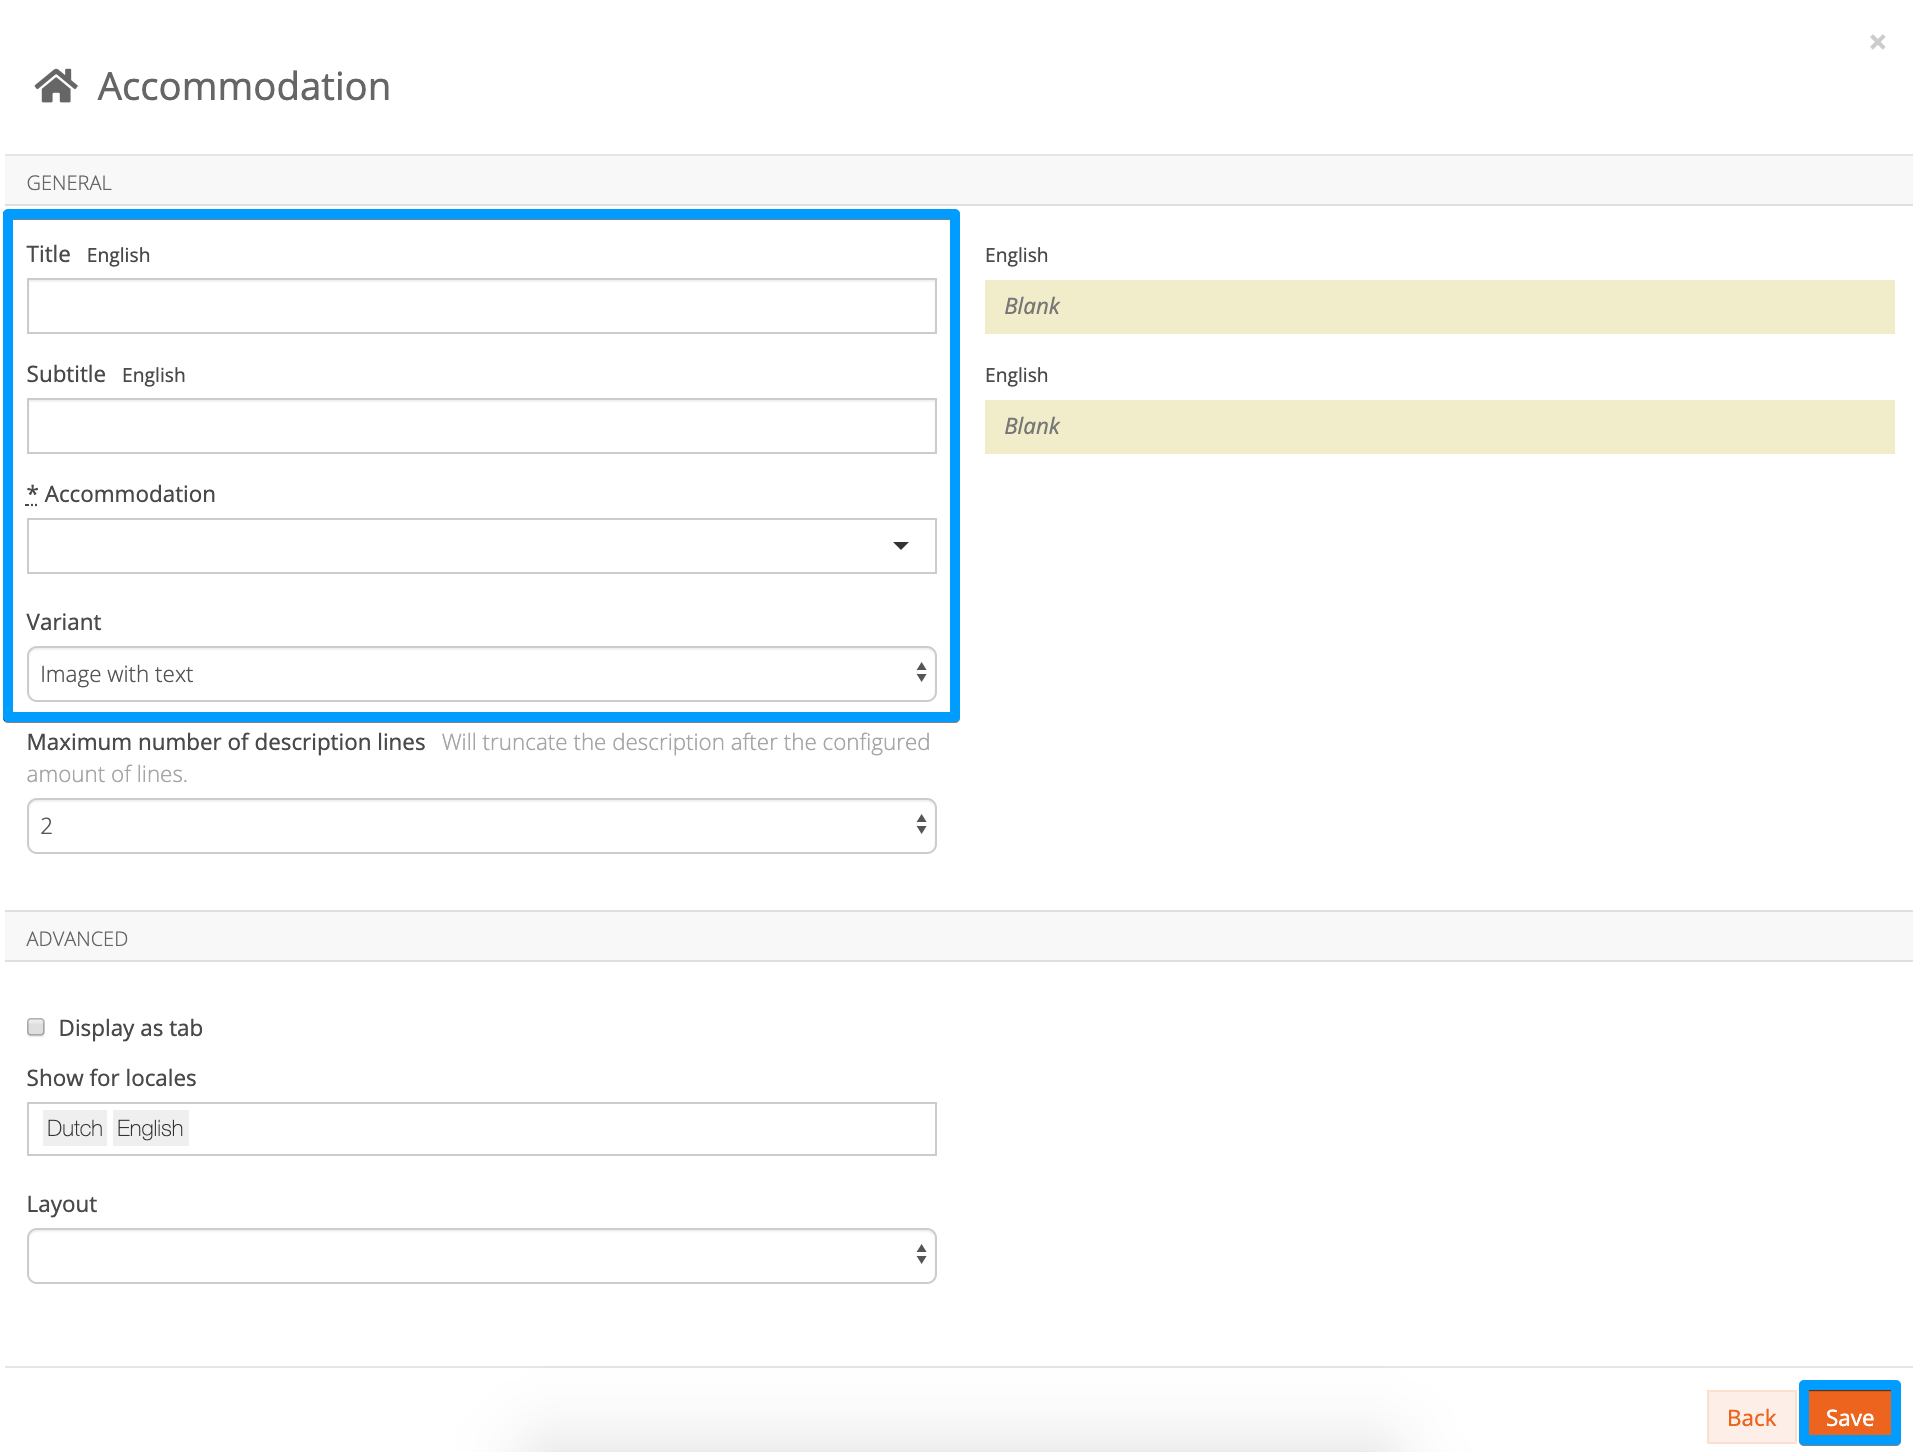The height and width of the screenshot is (1452, 1913).
Task: Enable the Display as tab checkbox
Action: (x=36, y=1027)
